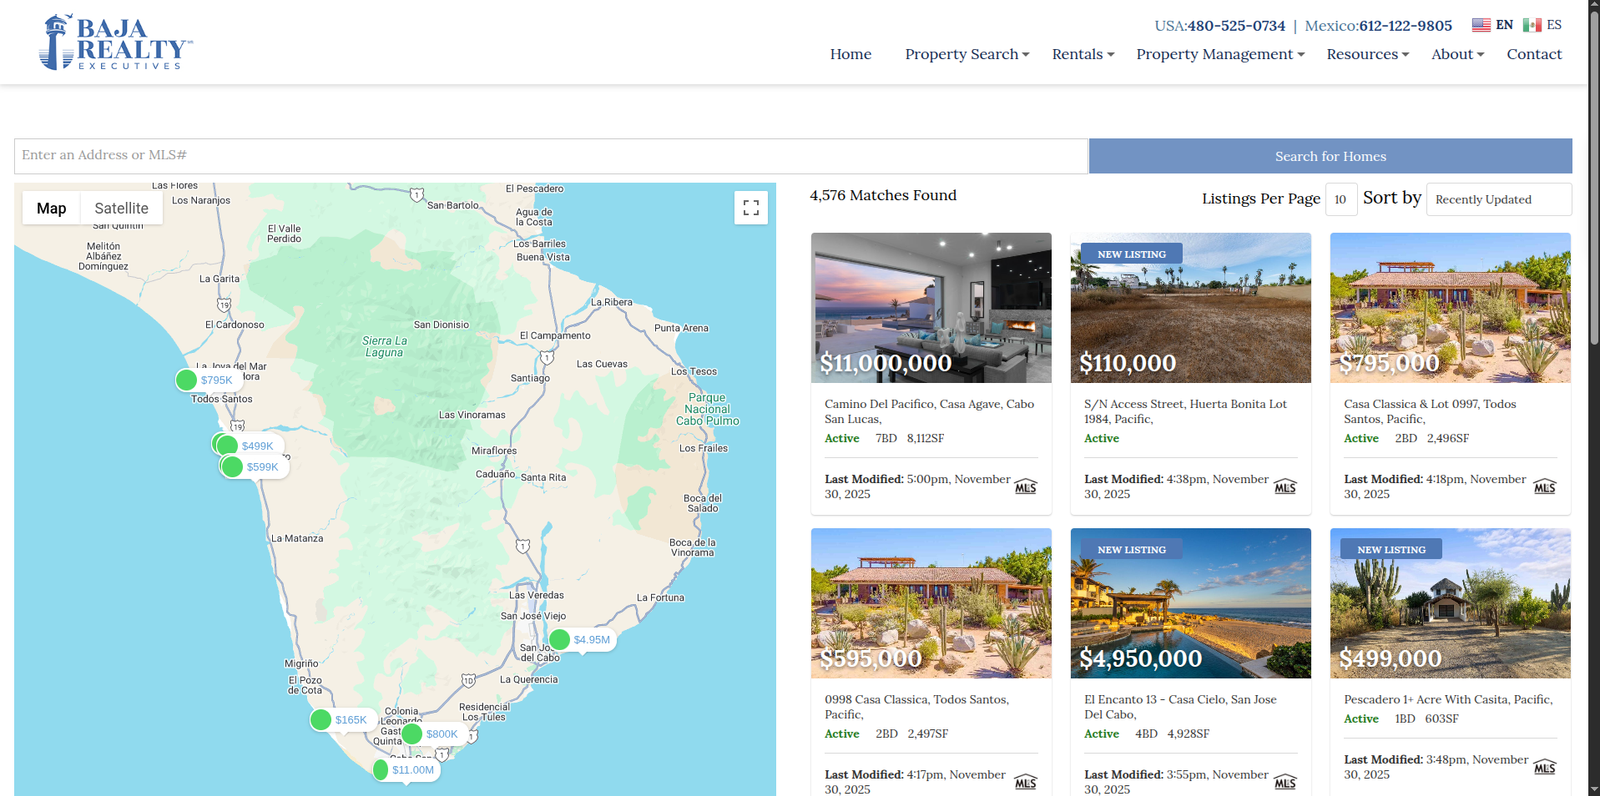Viewport: 1600px width, 796px height.
Task: Focus the address or MLS# search field
Action: (x=550, y=156)
